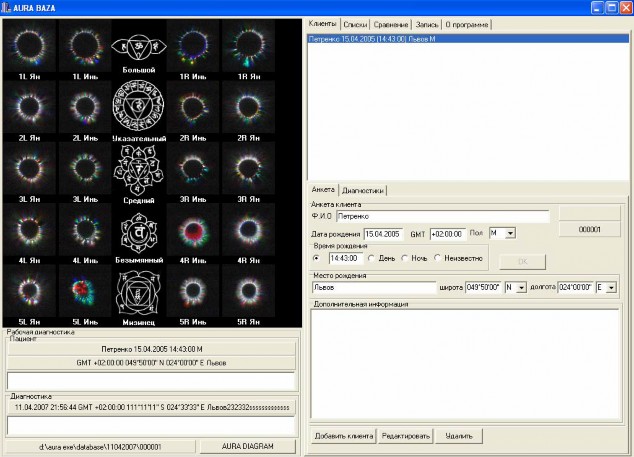Viewport: 634px width, 457px height.
Task: Open the 2L Ян aura image
Action: click(x=29, y=107)
